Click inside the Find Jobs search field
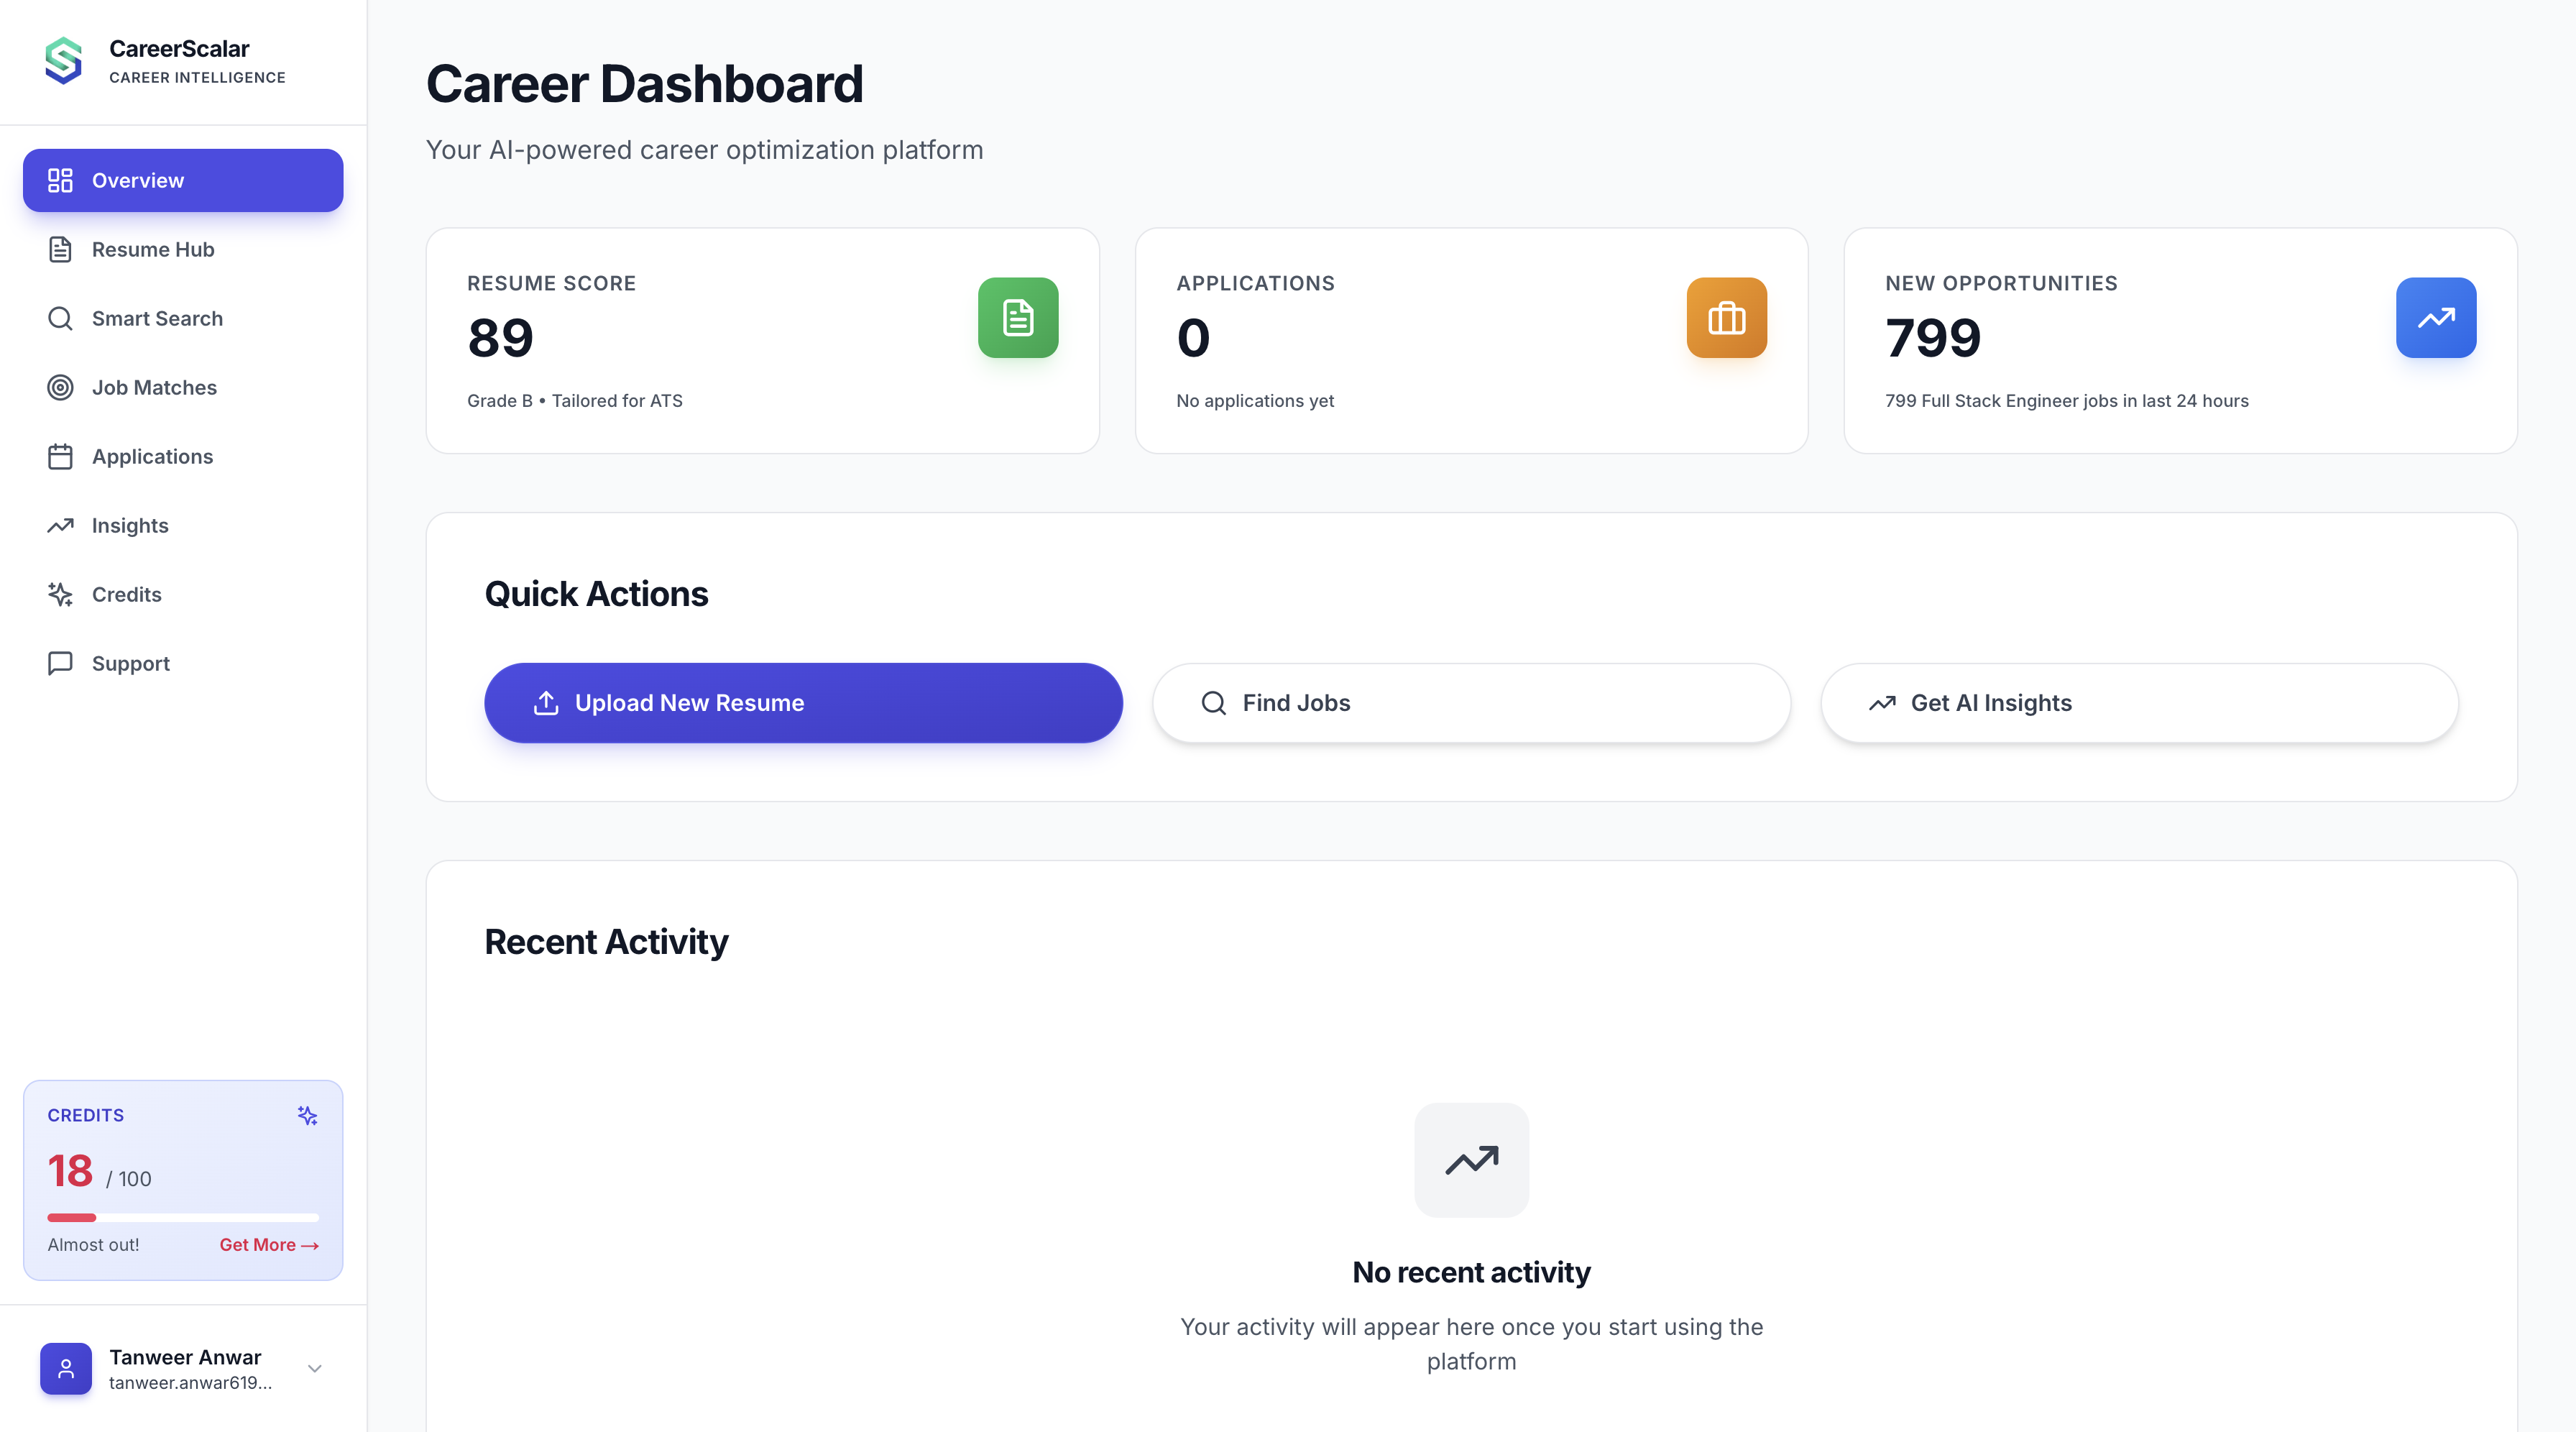 (1470, 703)
